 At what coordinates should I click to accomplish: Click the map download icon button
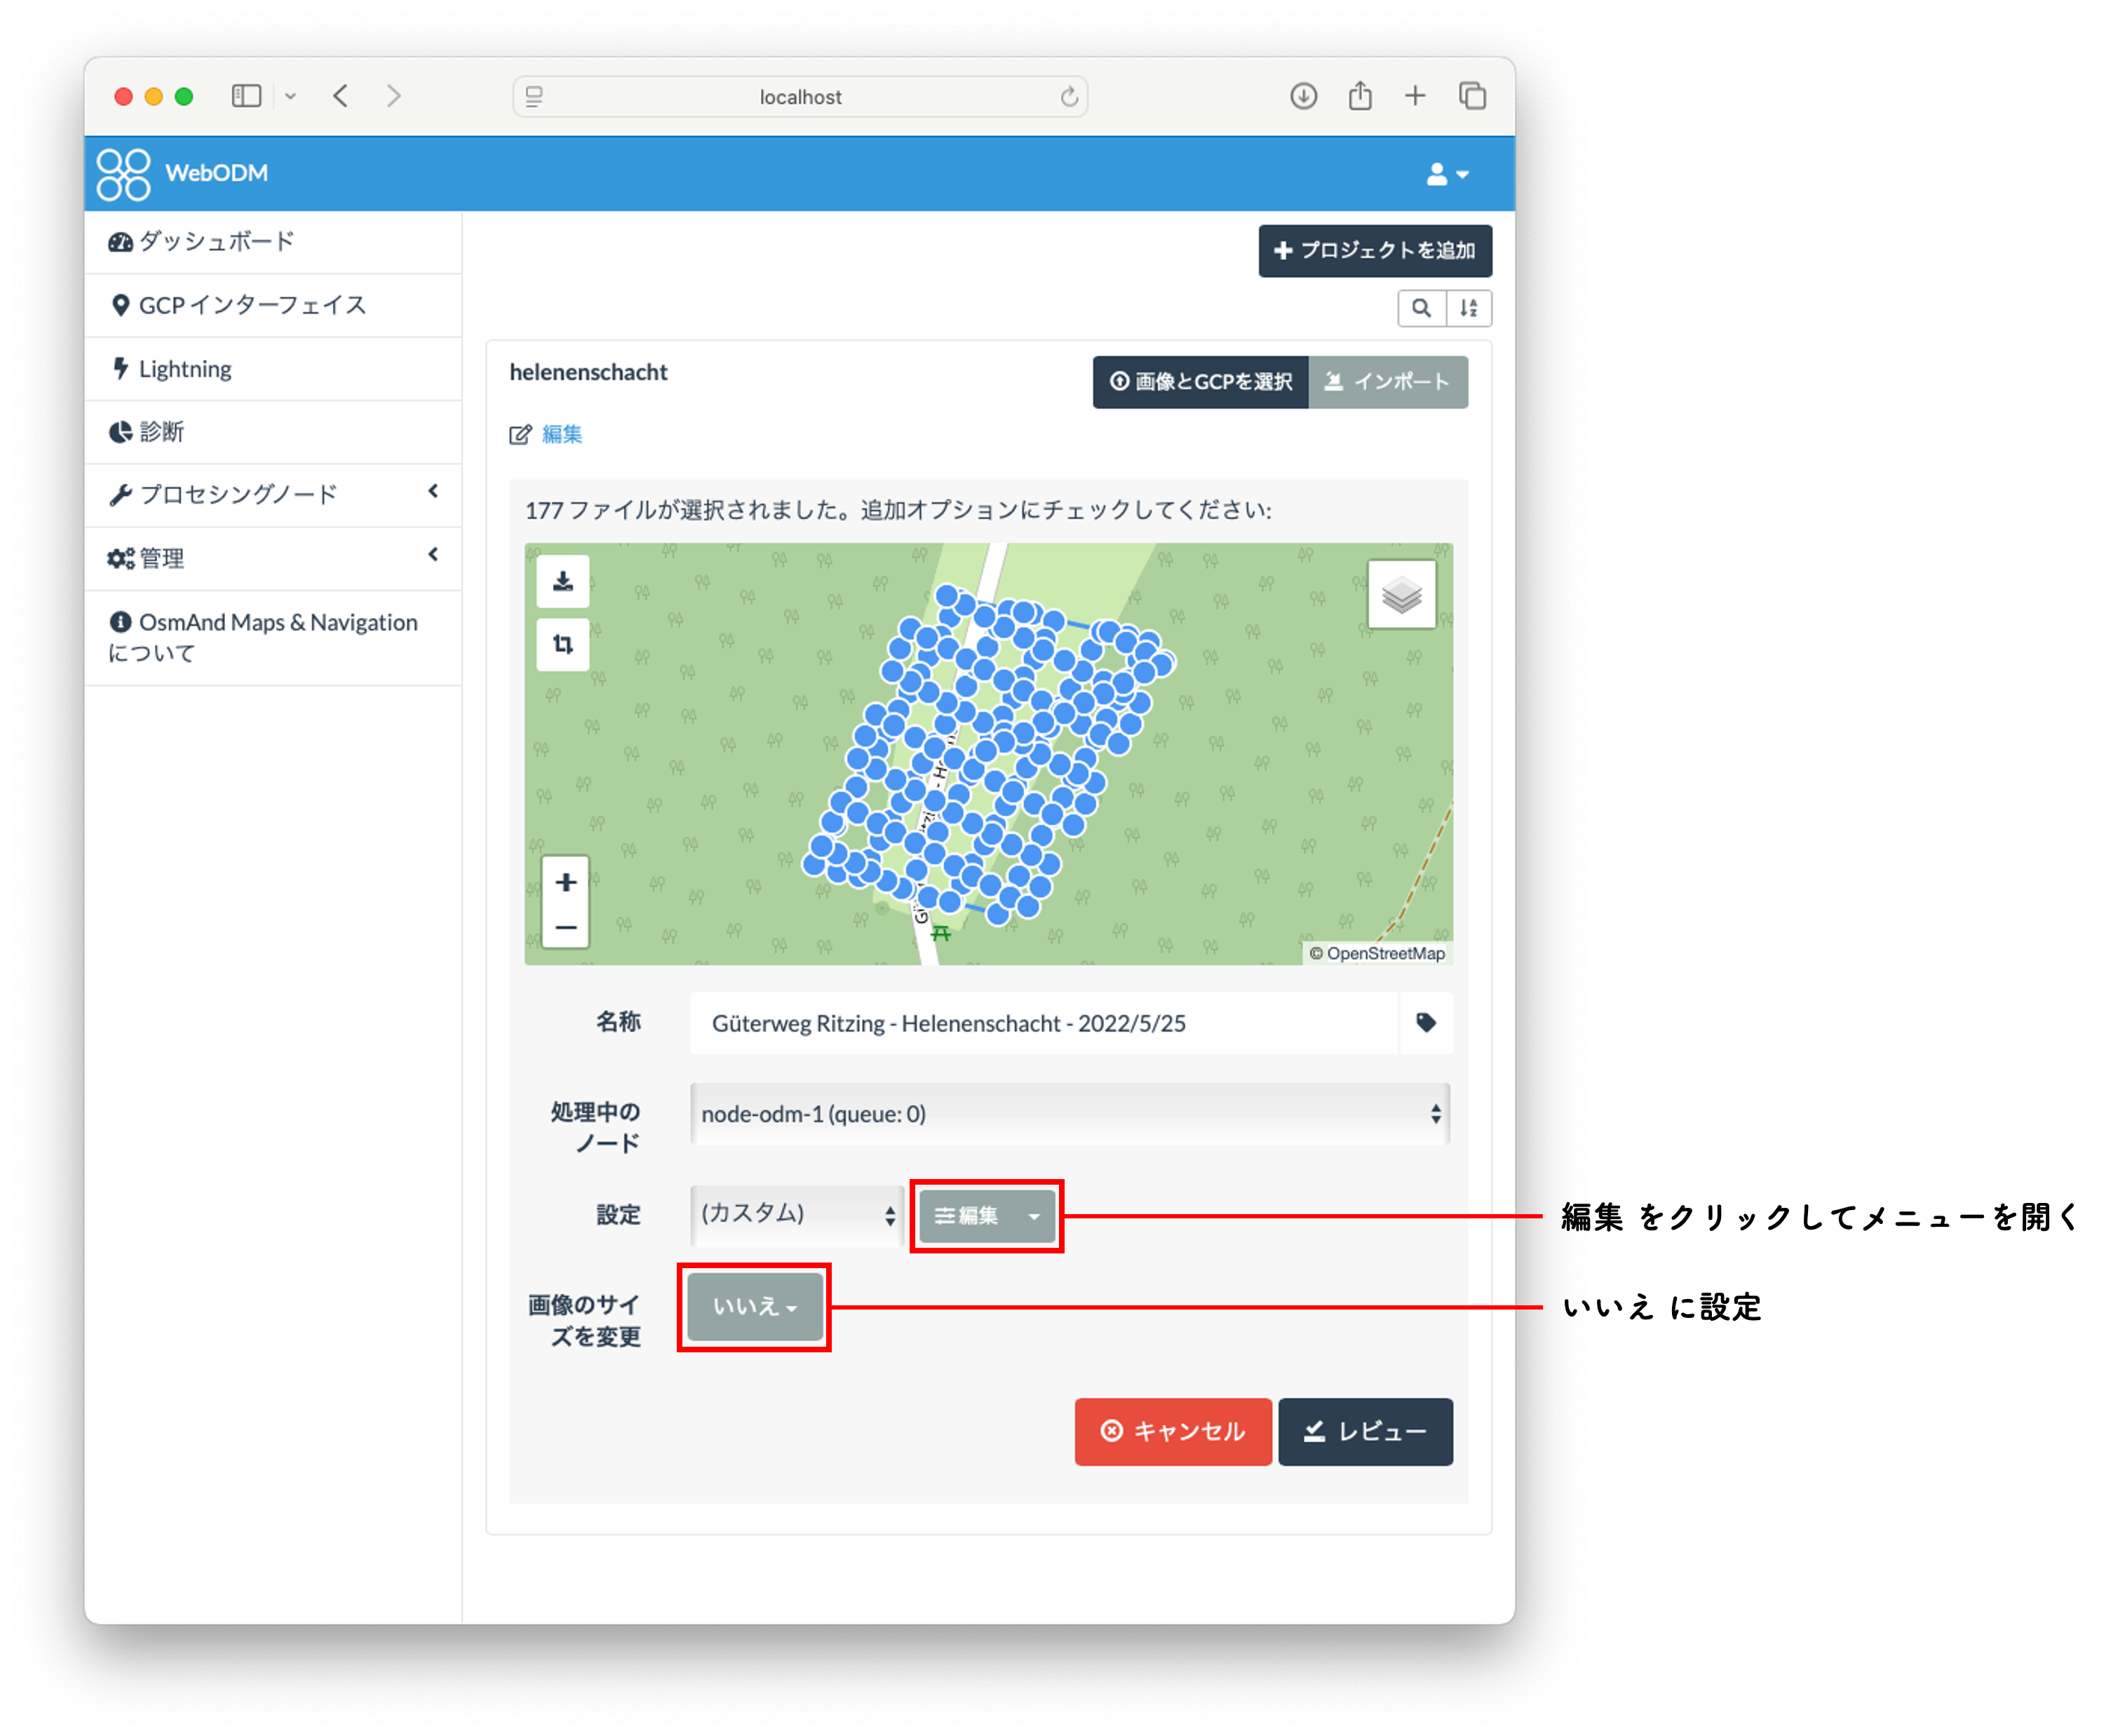click(x=563, y=581)
